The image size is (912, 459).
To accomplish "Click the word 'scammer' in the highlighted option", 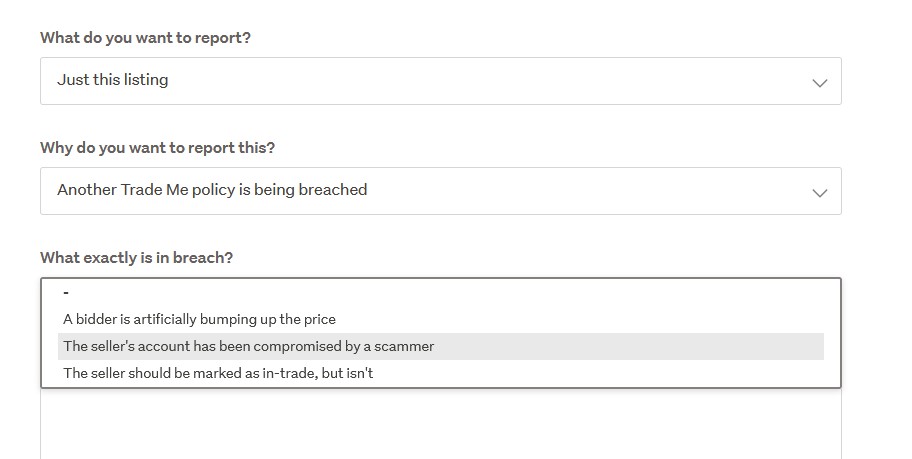I will tap(405, 347).
